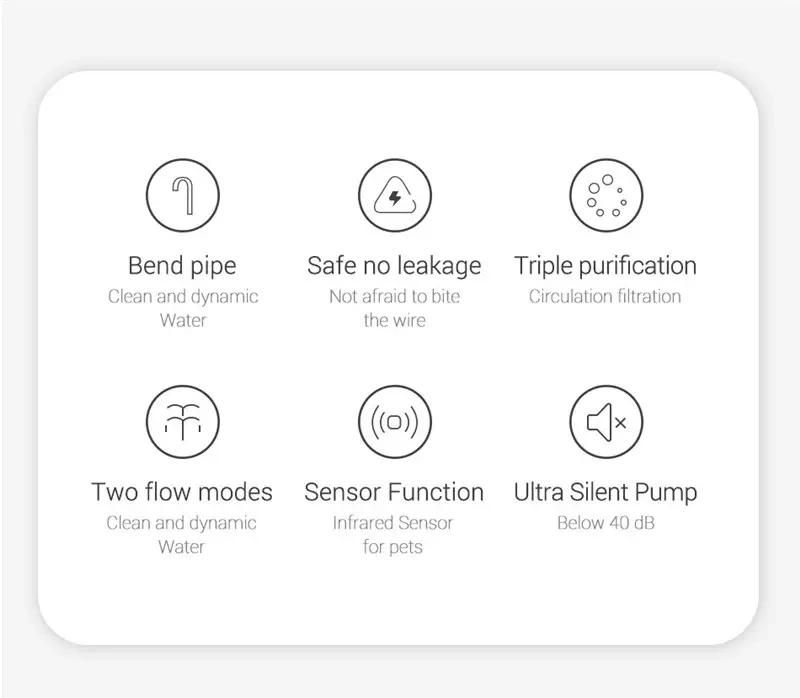Click 'for pets' text under Sensor Function
The height and width of the screenshot is (698, 800).
pos(393,547)
